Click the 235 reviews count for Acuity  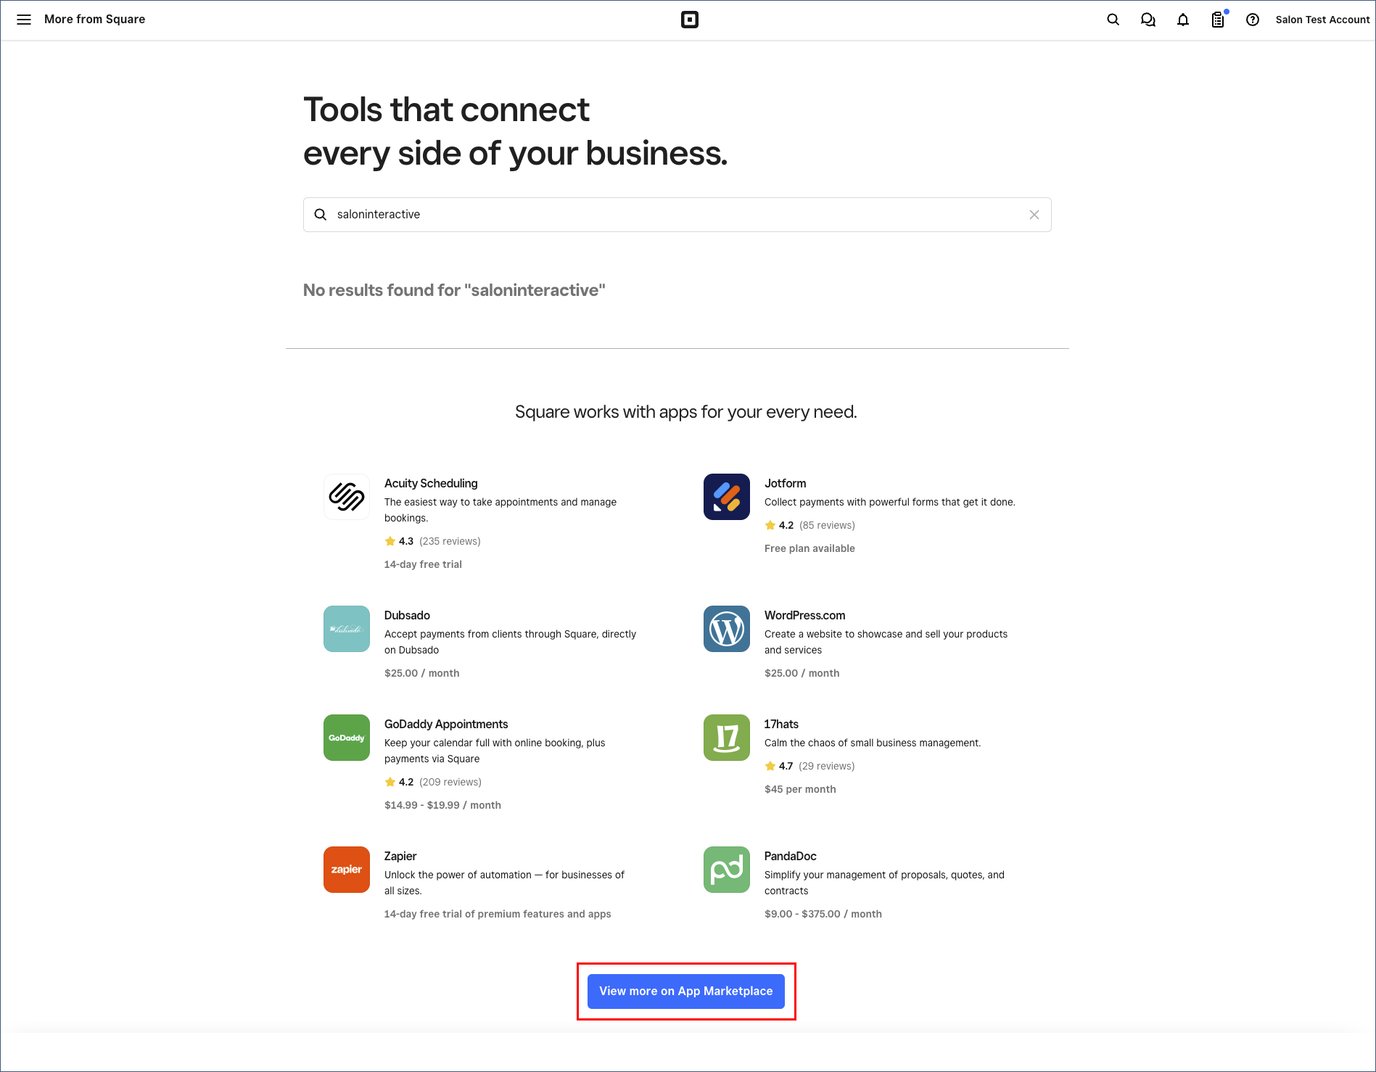pos(450,541)
